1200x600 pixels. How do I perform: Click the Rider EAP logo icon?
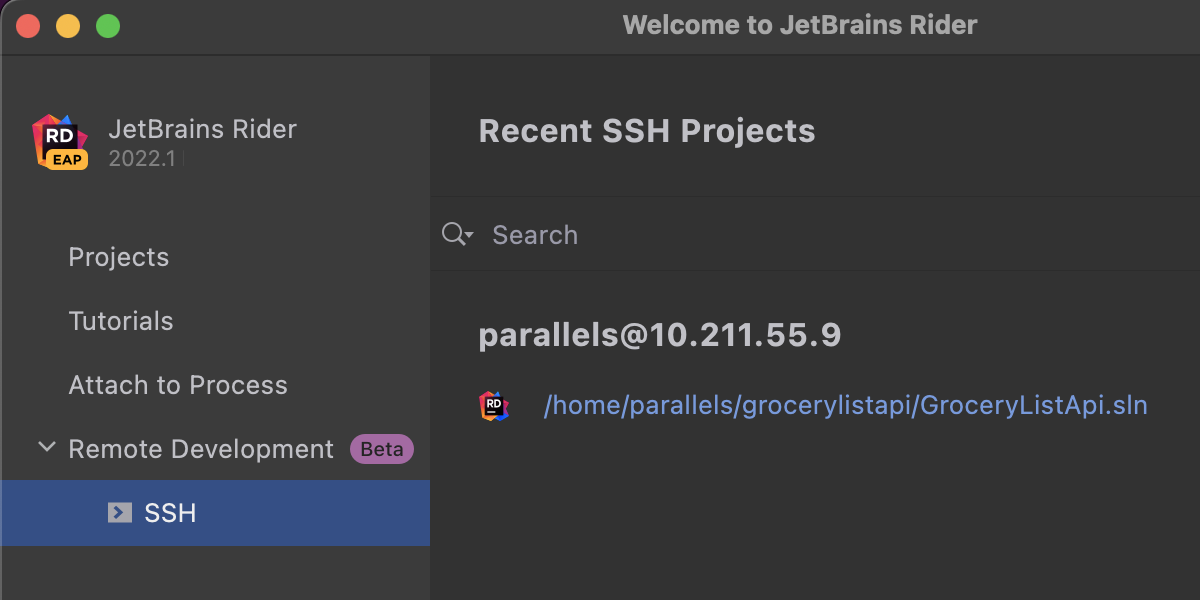(x=60, y=142)
